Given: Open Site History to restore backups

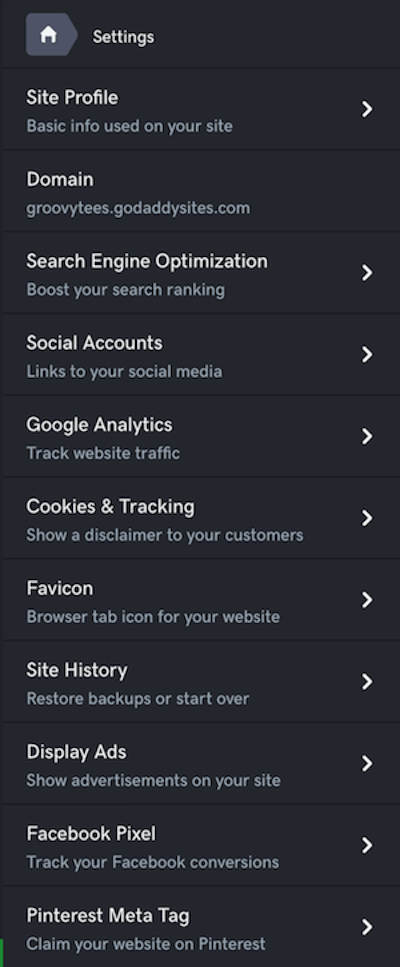Looking at the screenshot, I should coord(201,682).
